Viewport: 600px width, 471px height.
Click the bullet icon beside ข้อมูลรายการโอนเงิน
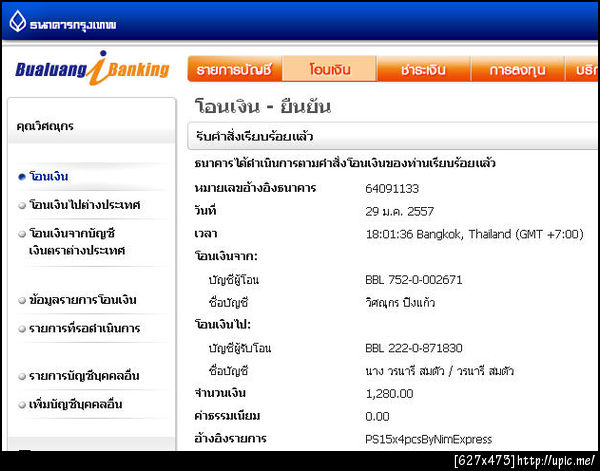(22, 300)
